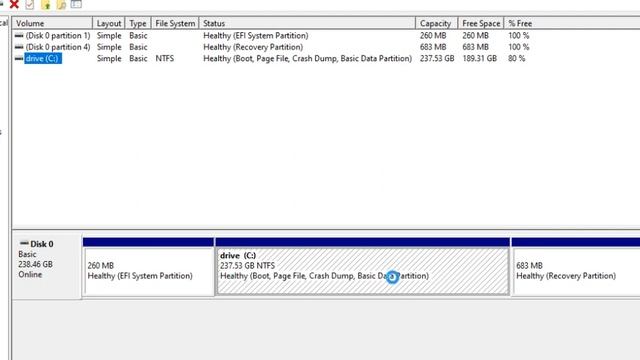Click the drive icon beside Disk 0 partition 4

click(19, 47)
